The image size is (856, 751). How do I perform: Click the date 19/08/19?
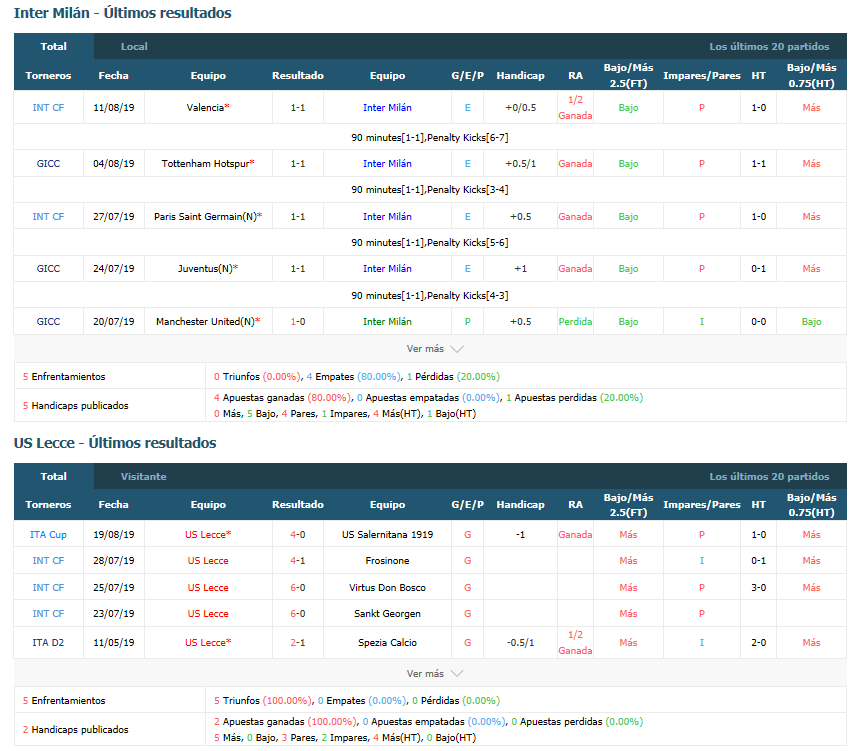[114, 534]
